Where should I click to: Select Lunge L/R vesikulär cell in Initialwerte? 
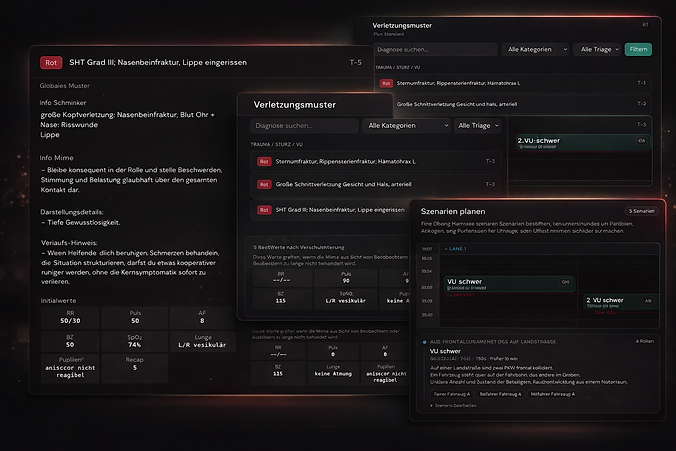[202, 341]
